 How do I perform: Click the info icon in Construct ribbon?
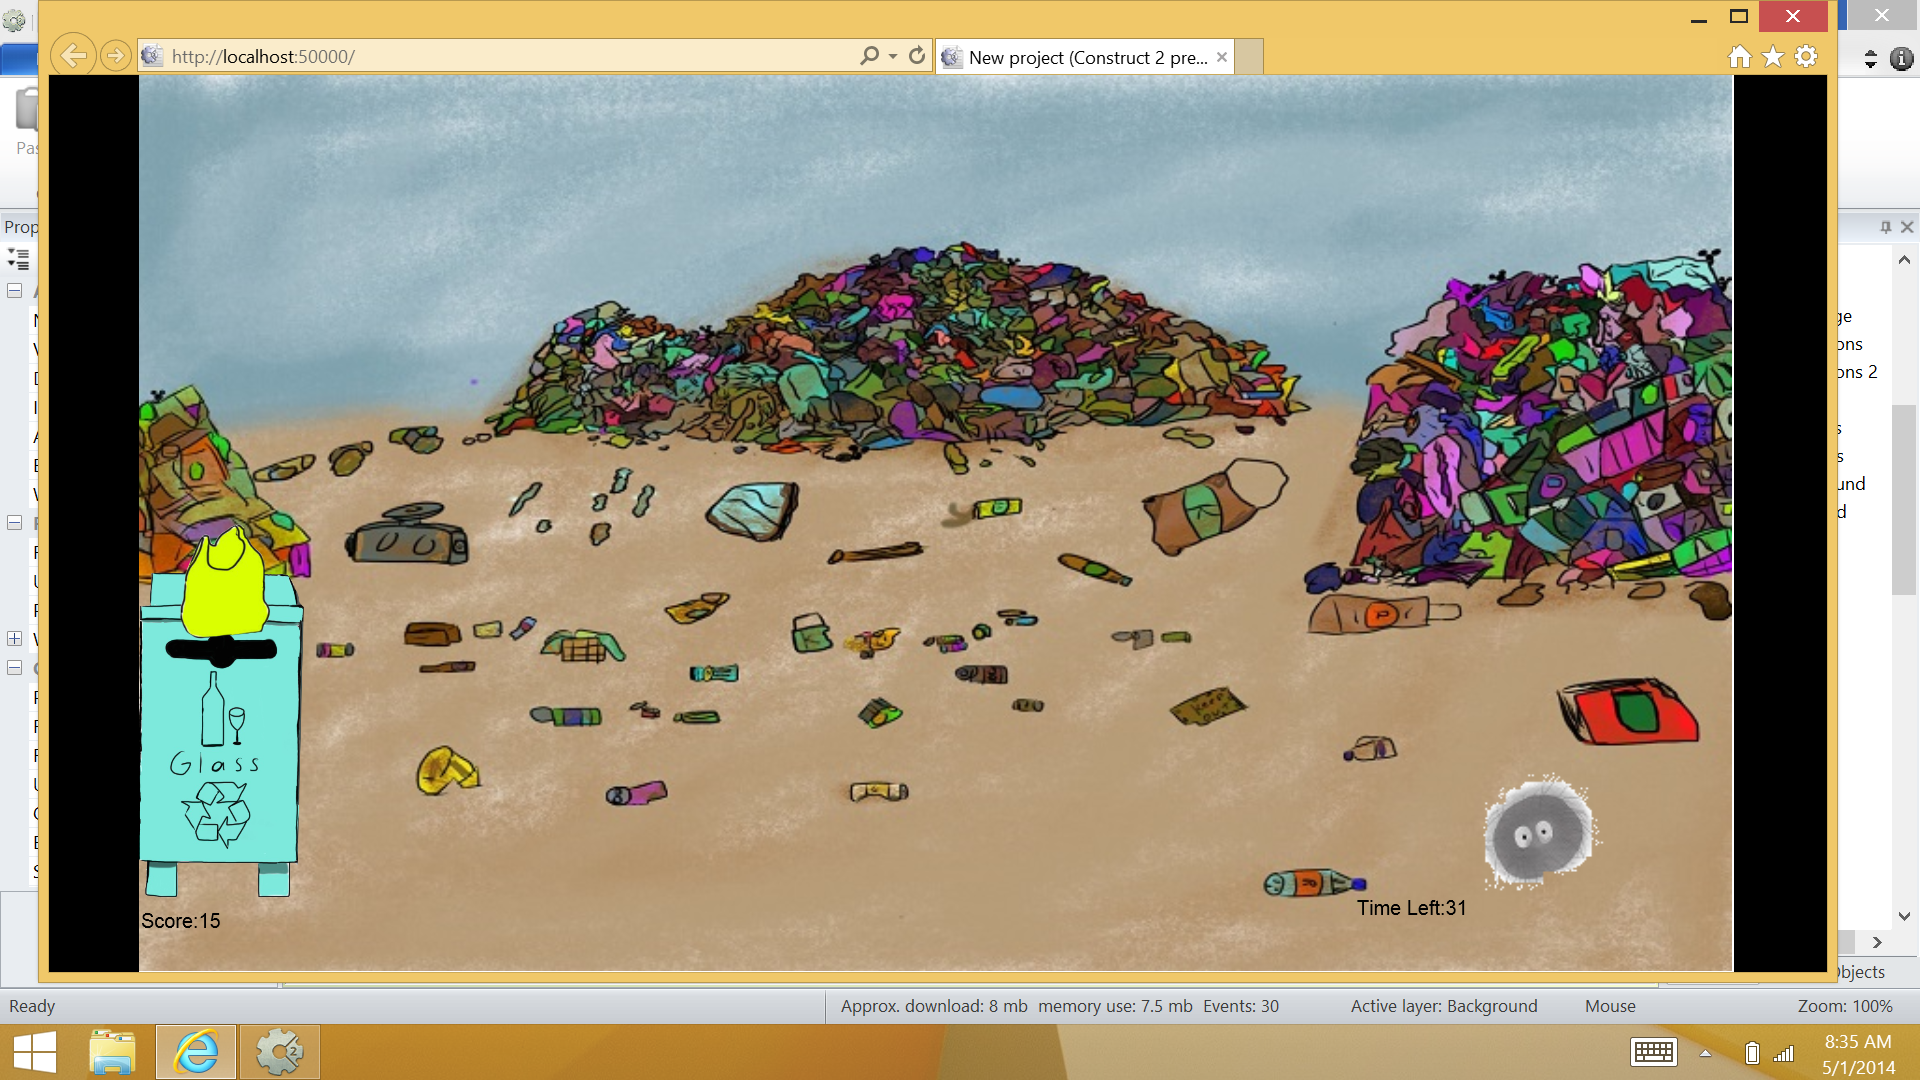point(1901,59)
